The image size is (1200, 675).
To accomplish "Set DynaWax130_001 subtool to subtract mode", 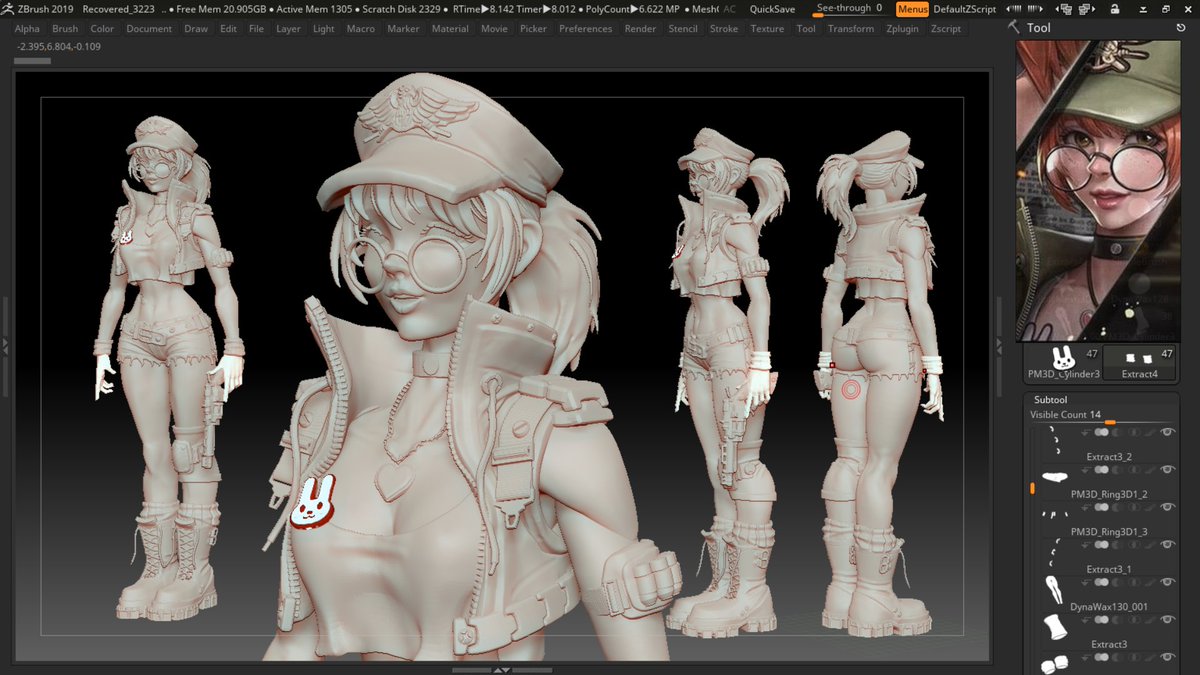I will (1117, 582).
